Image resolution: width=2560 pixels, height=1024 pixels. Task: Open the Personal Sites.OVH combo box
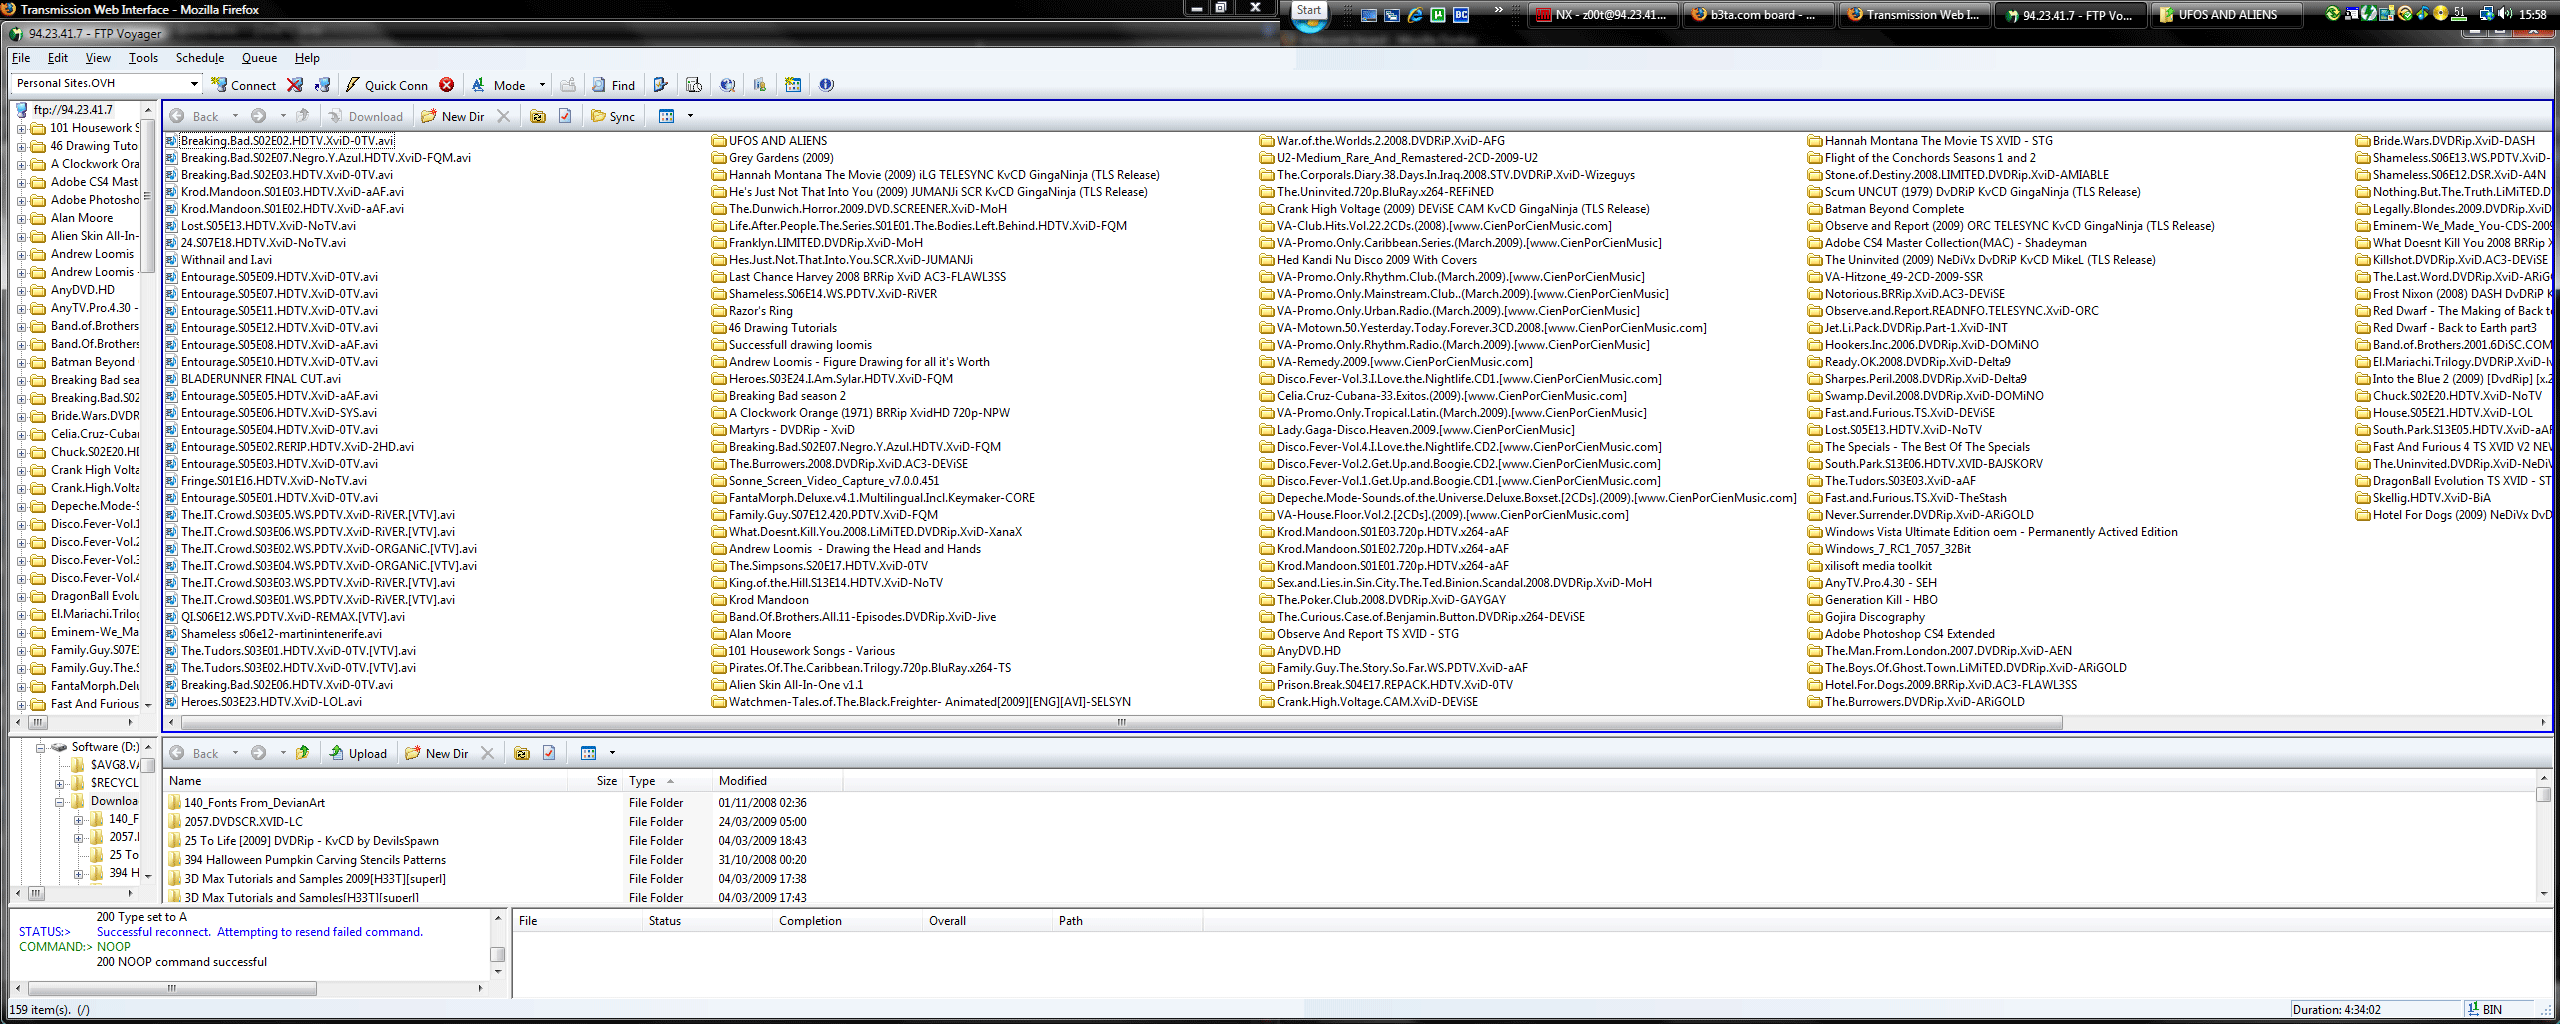click(x=106, y=83)
